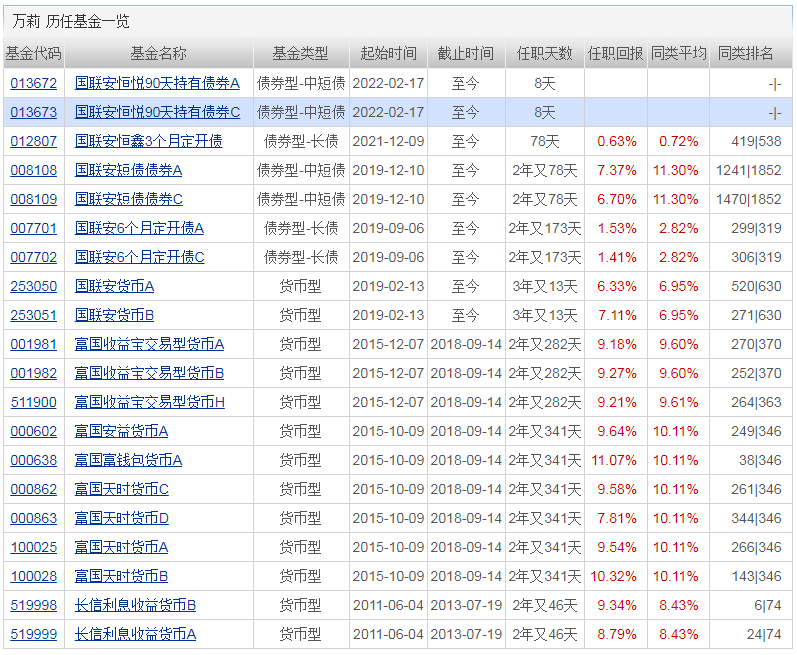Select the 国联安短债债券C link
Screen dimensions: 797x655
click(x=128, y=199)
